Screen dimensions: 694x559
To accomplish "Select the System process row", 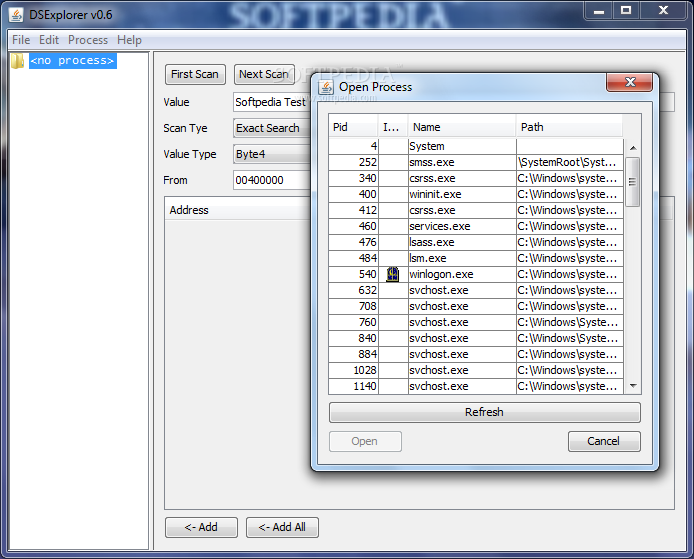I will pyautogui.click(x=476, y=146).
